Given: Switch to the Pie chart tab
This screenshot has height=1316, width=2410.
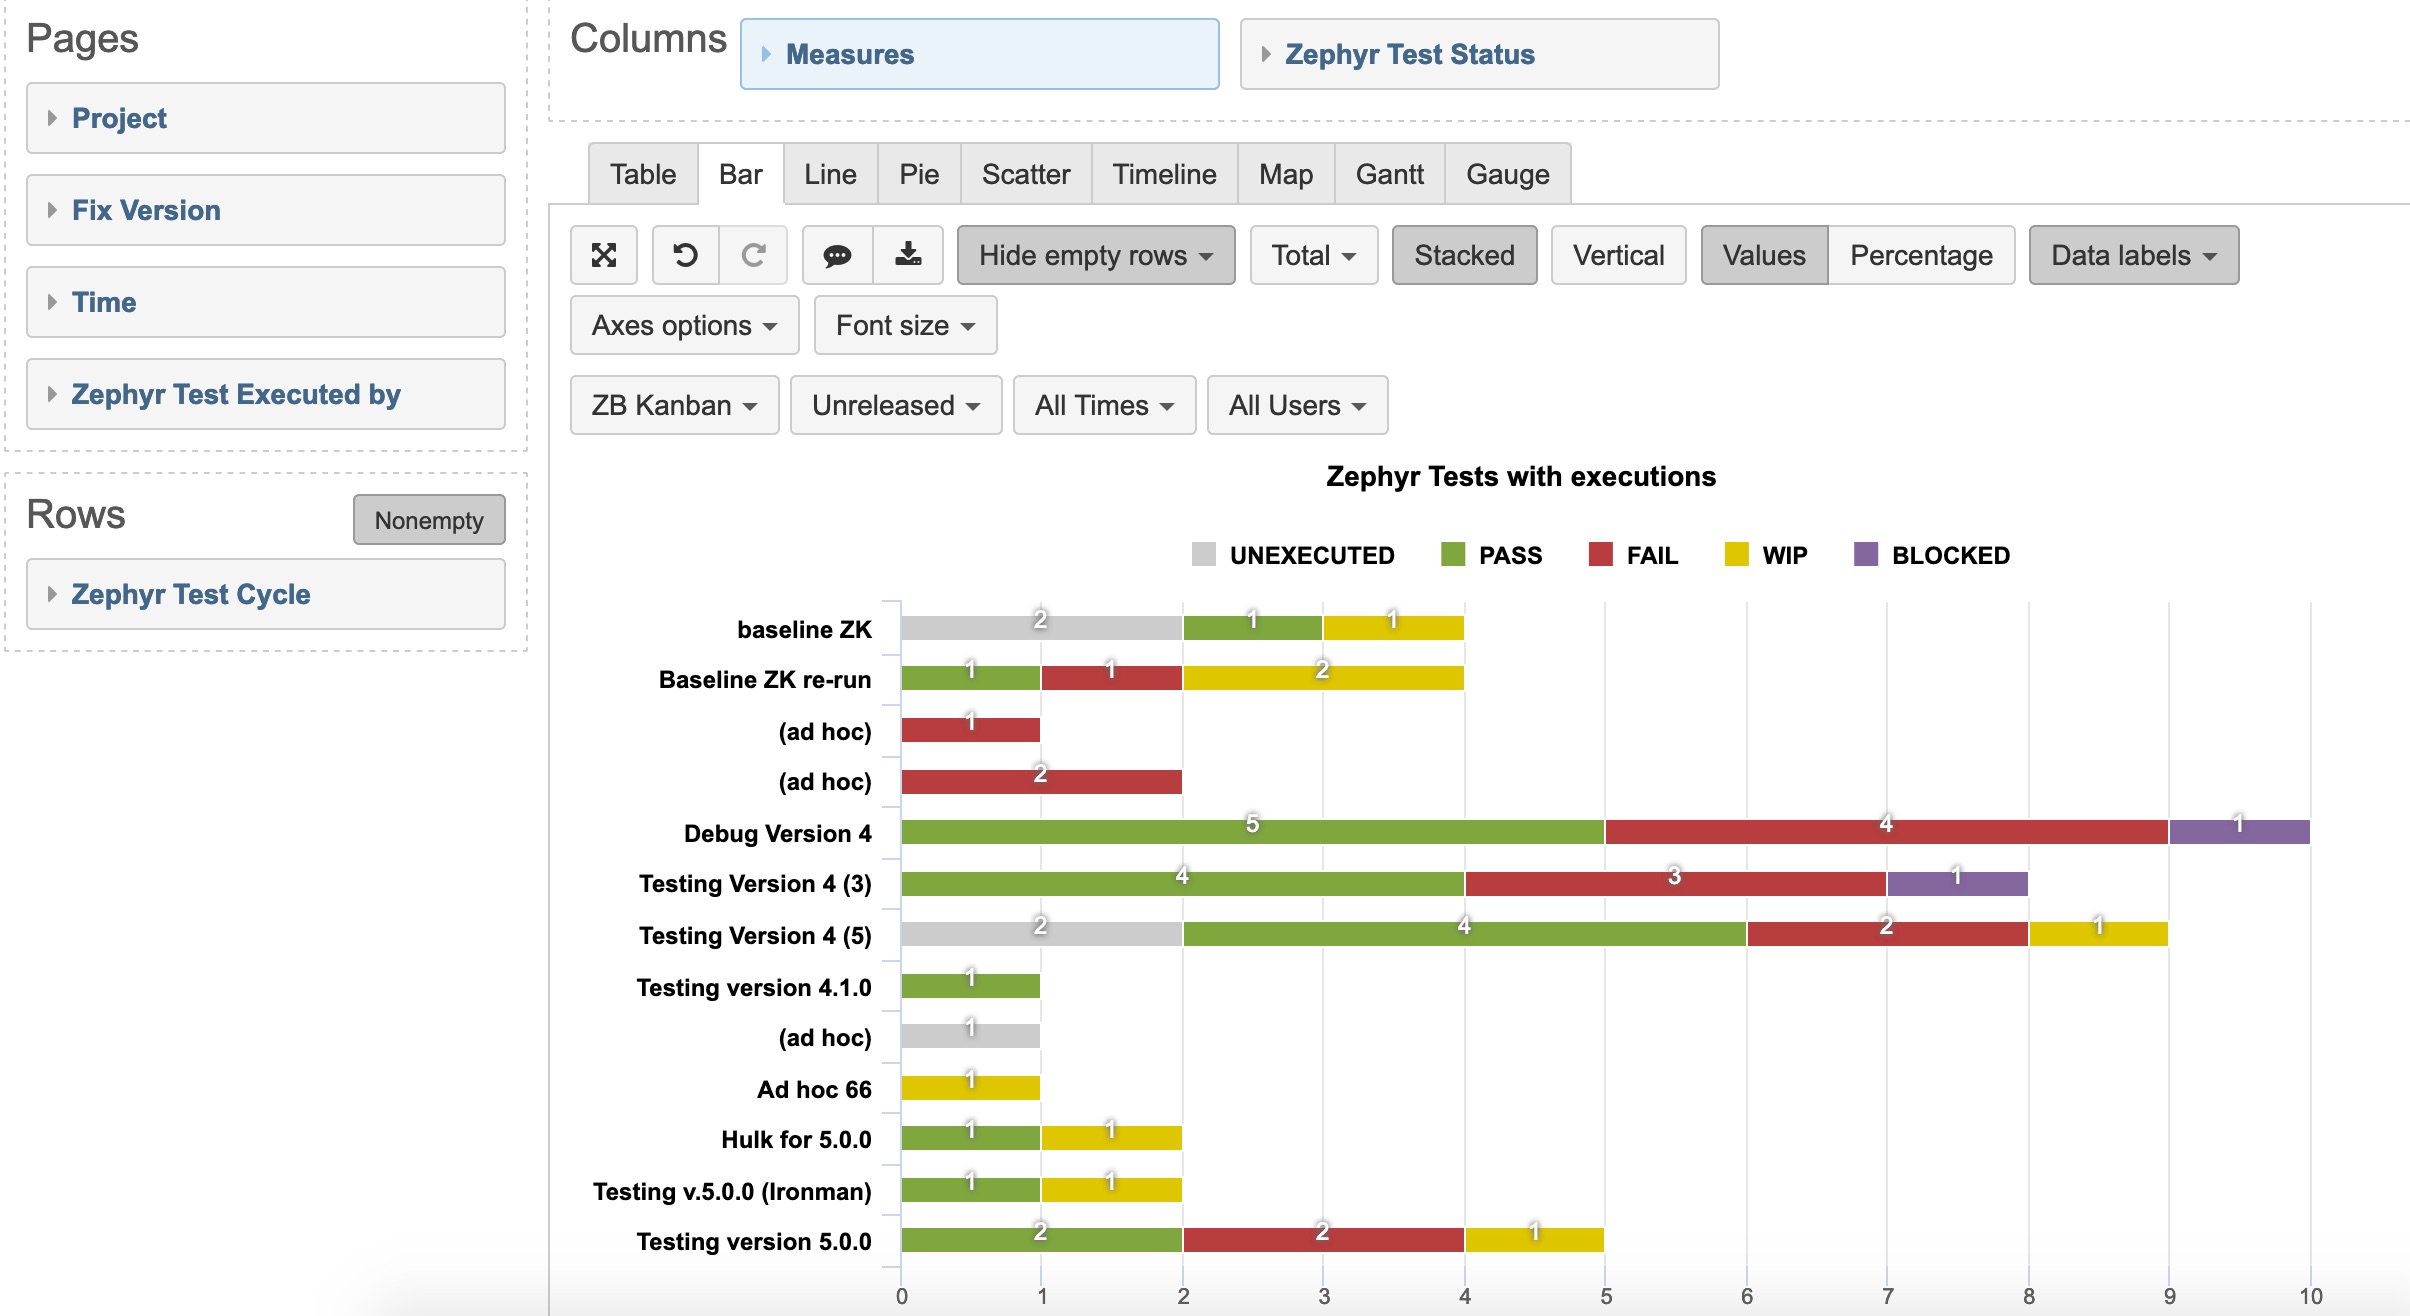Looking at the screenshot, I should [x=918, y=174].
